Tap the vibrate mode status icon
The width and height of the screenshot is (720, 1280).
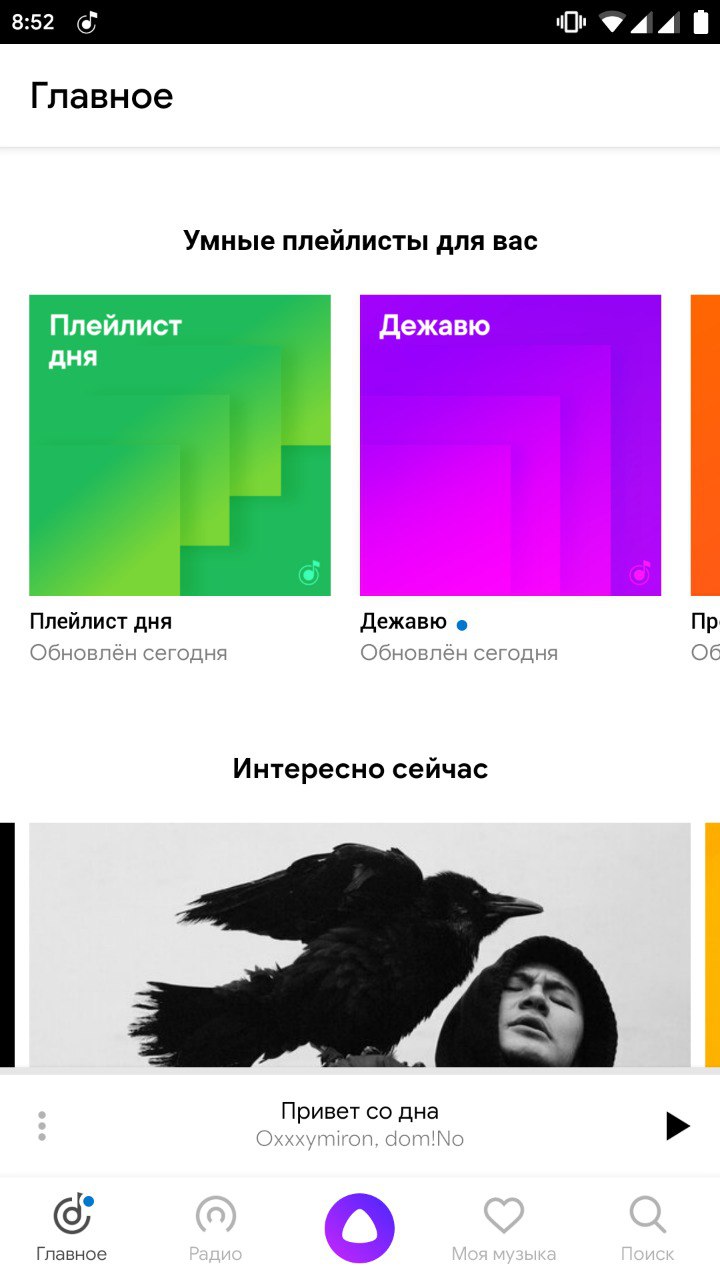point(571,22)
